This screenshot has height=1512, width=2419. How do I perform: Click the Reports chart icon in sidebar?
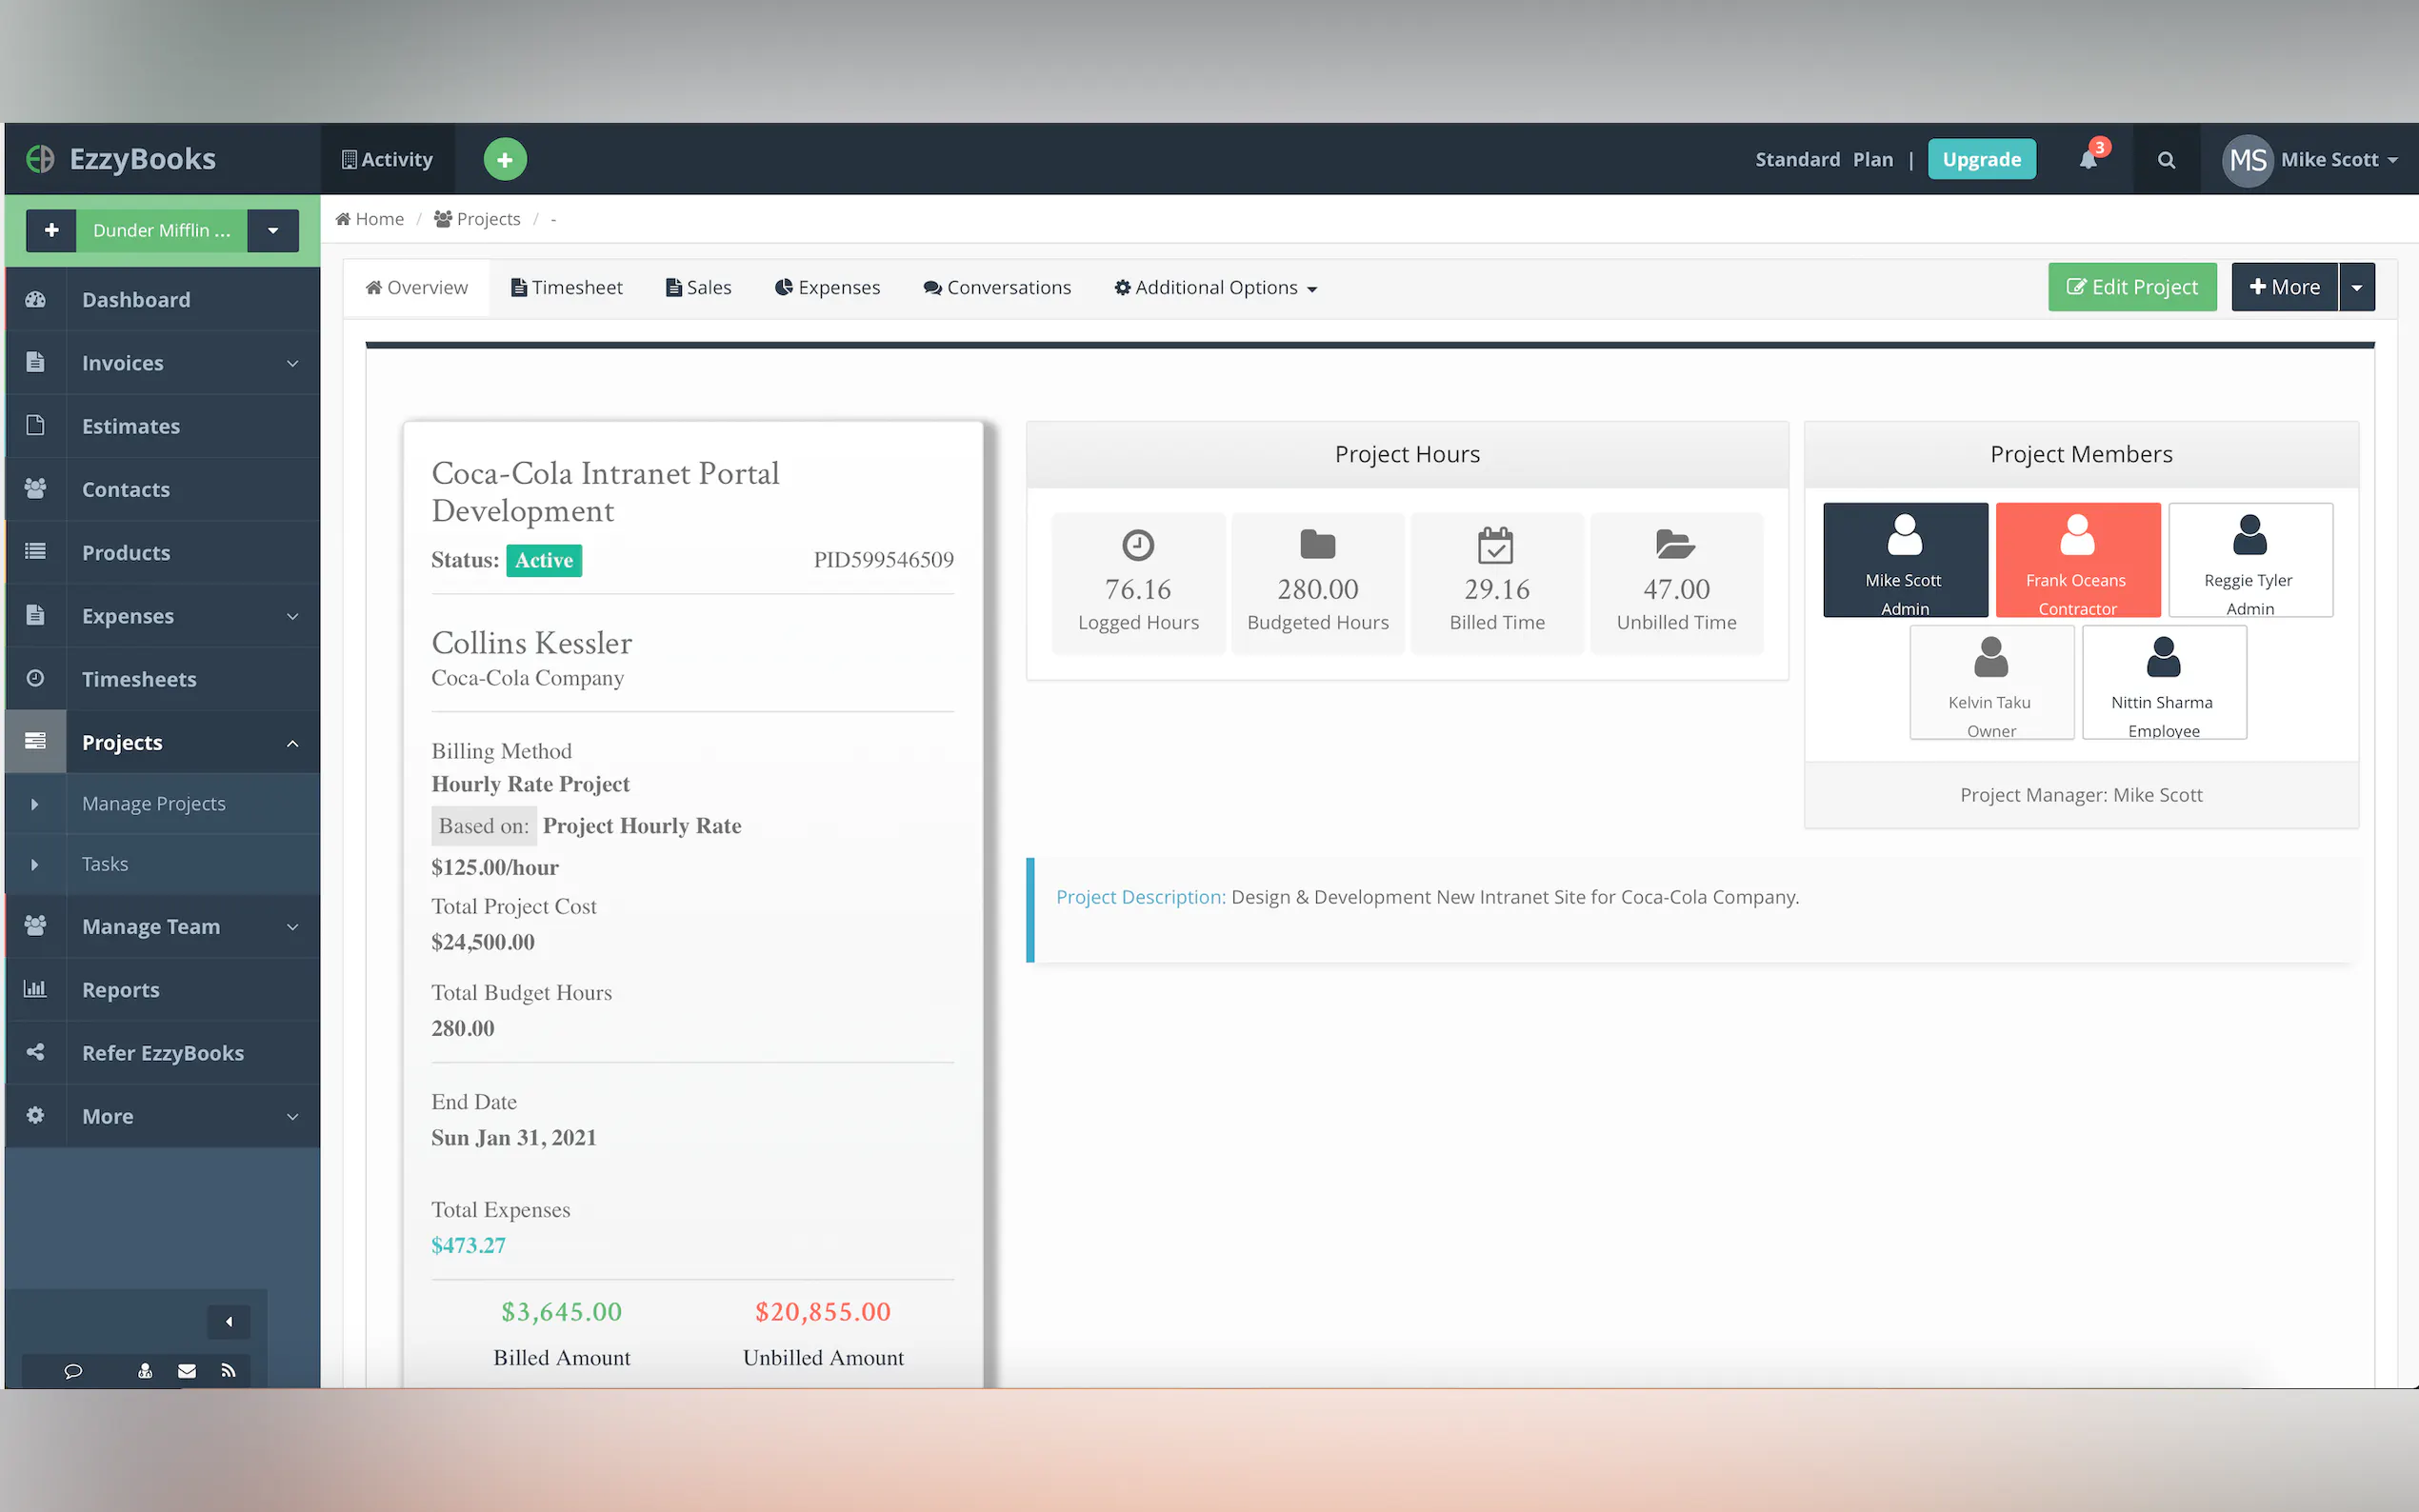tap(35, 989)
